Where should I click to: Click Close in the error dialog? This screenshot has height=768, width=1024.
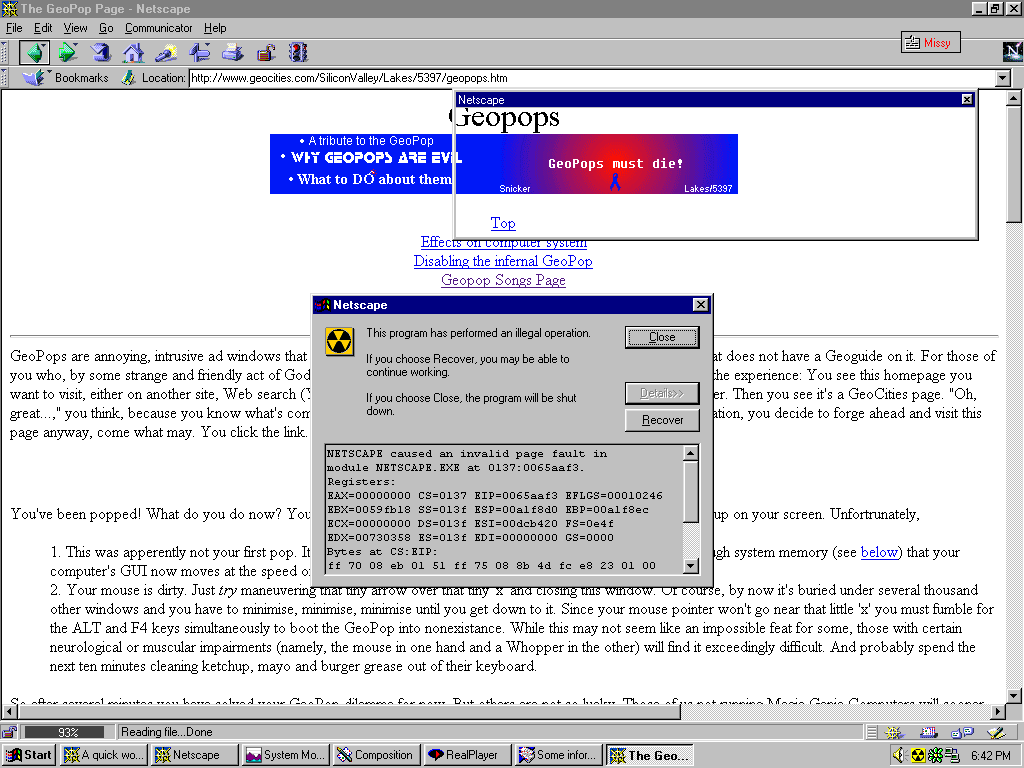pyautogui.click(x=662, y=337)
